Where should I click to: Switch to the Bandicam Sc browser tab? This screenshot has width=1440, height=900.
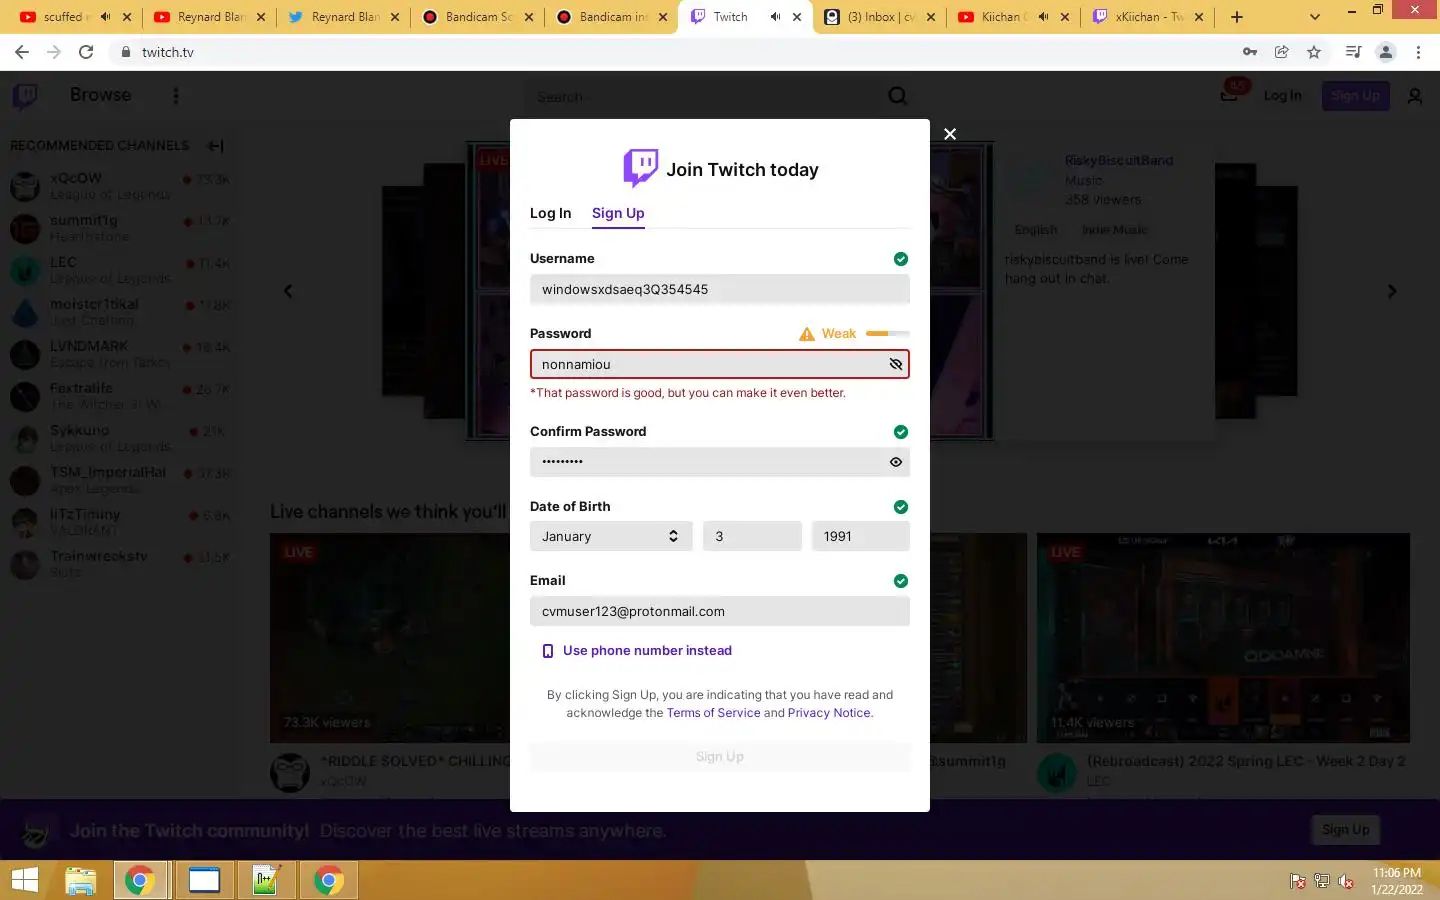[x=477, y=17]
